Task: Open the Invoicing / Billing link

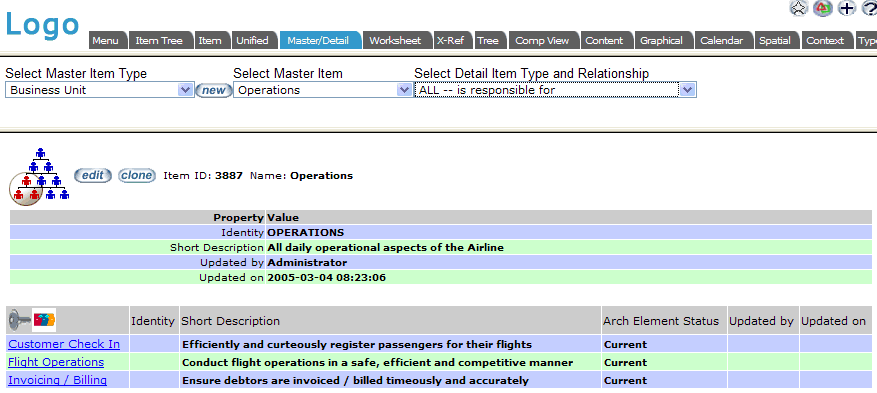Action: [57, 380]
